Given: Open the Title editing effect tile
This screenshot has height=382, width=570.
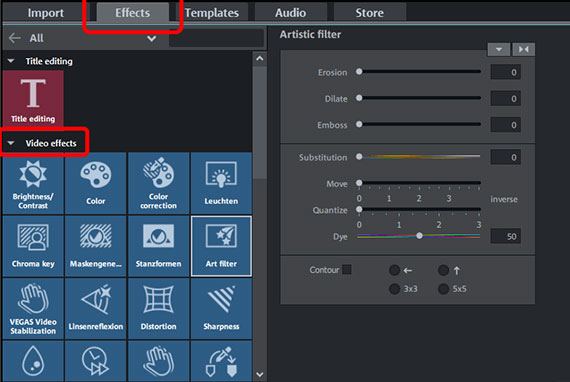Looking at the screenshot, I should point(33,98).
